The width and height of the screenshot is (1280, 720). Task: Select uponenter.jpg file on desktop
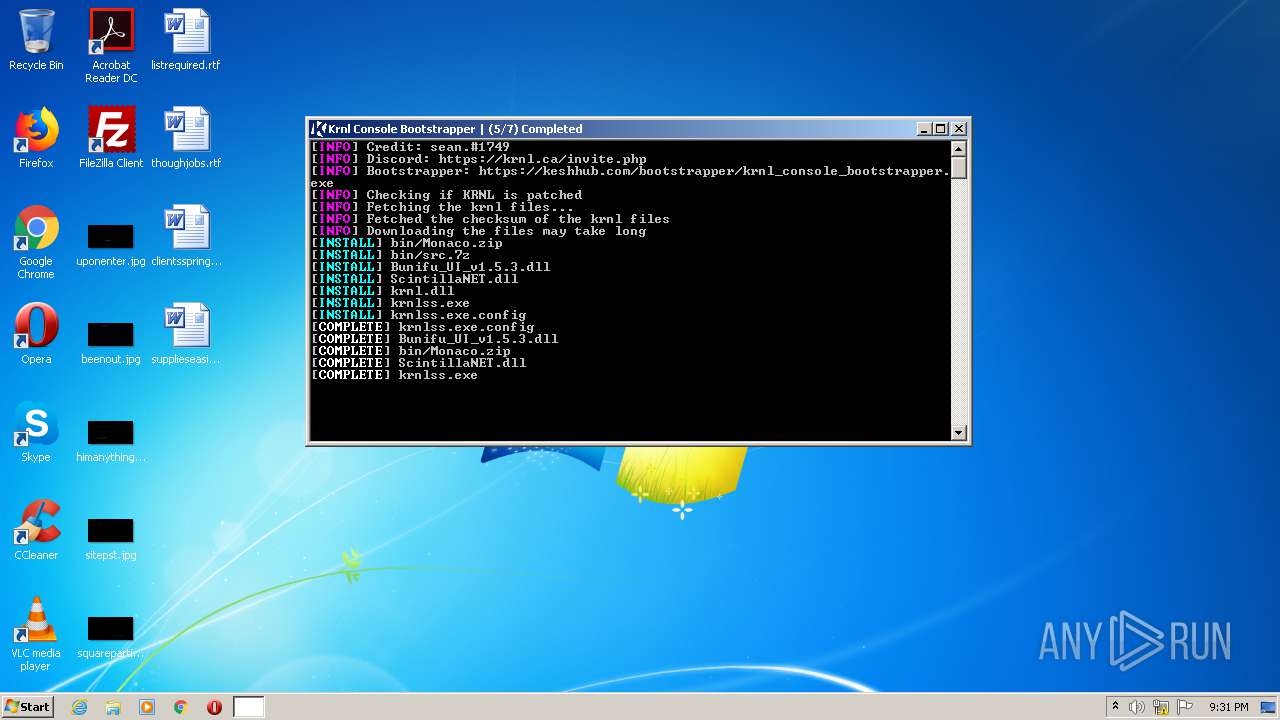[x=111, y=243]
